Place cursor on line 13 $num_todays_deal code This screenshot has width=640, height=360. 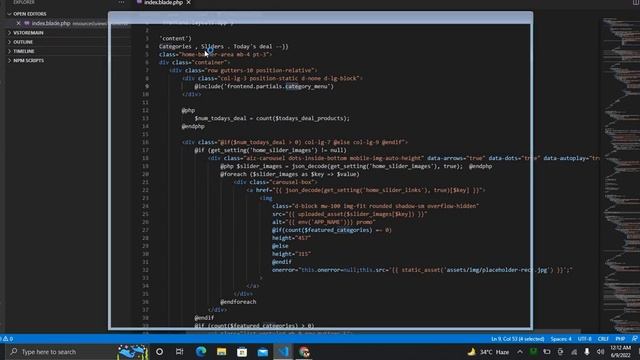272,118
